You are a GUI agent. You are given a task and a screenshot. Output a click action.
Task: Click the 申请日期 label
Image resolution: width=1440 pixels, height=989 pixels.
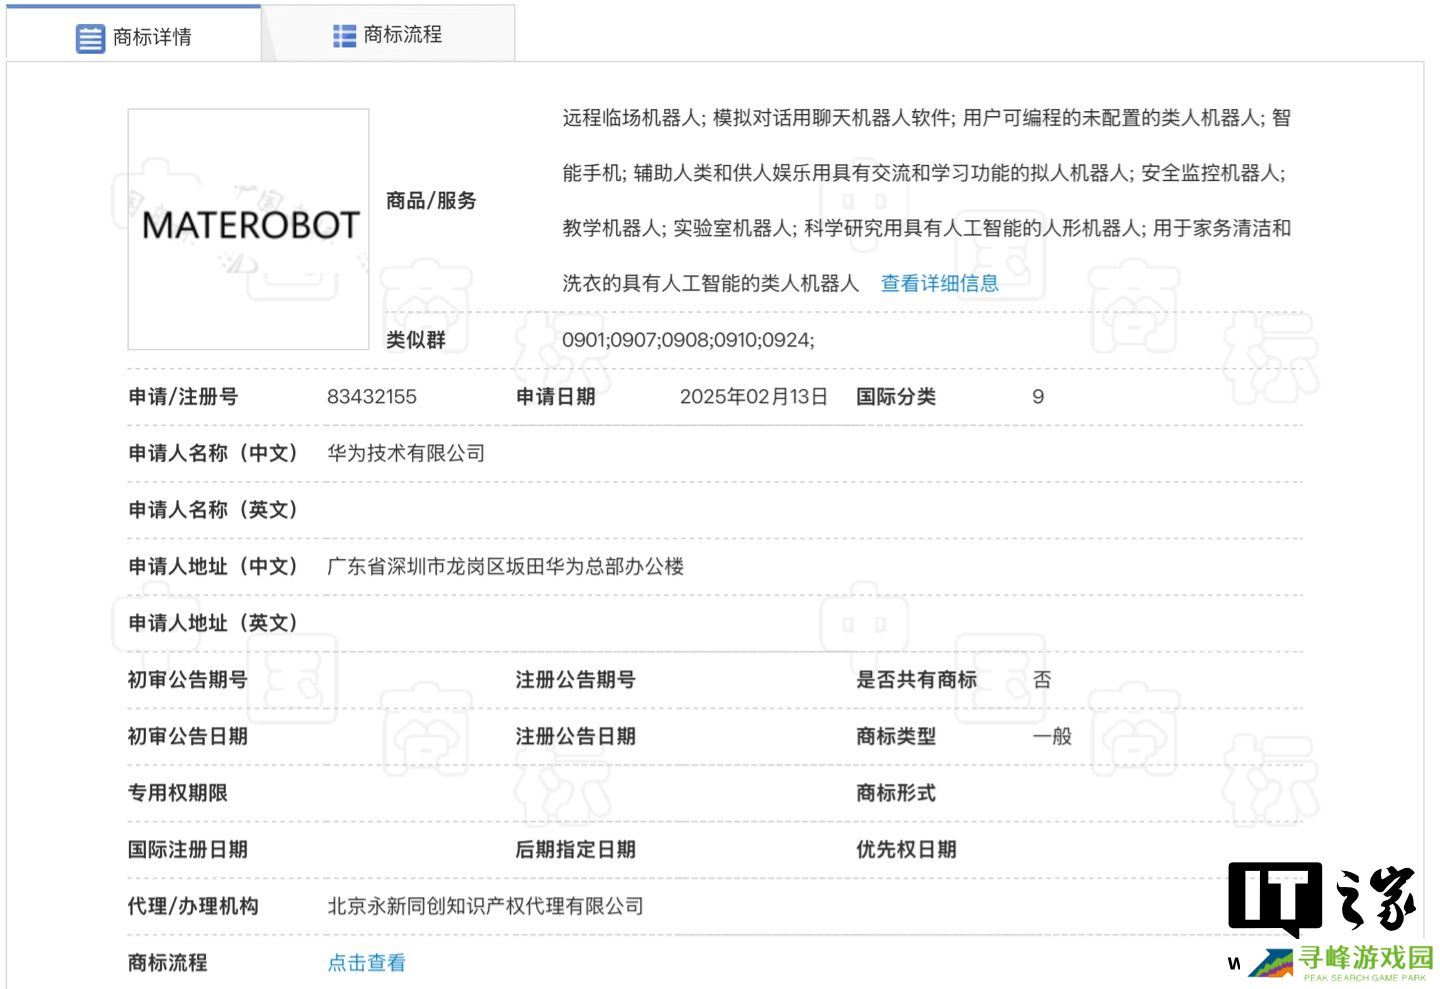[555, 396]
